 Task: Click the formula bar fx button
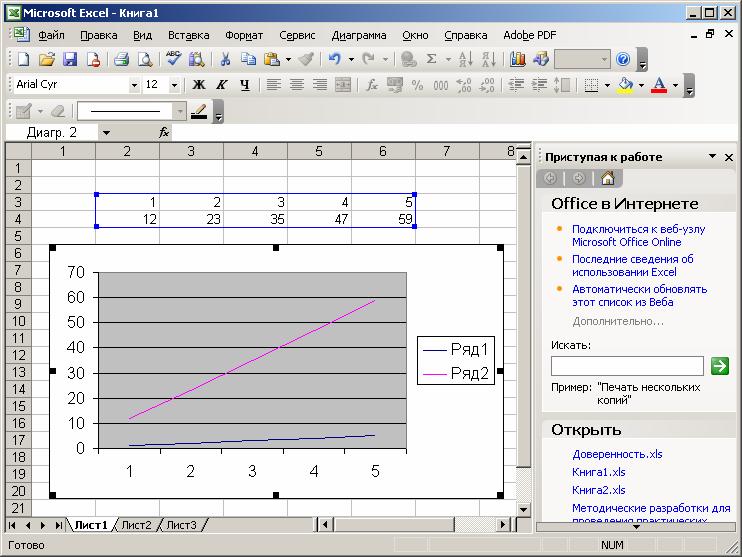pyautogui.click(x=164, y=133)
